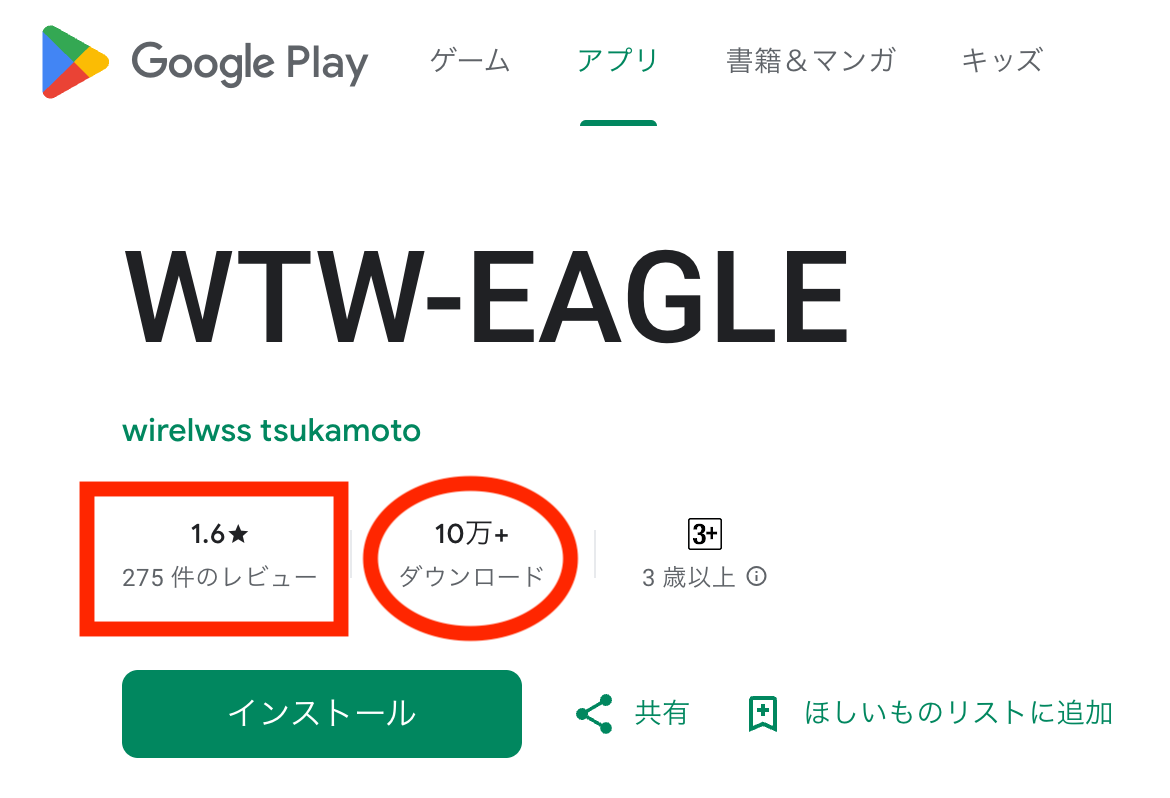1170x798 pixels.
Task: Click the 1.6 star rating
Action: point(219,534)
